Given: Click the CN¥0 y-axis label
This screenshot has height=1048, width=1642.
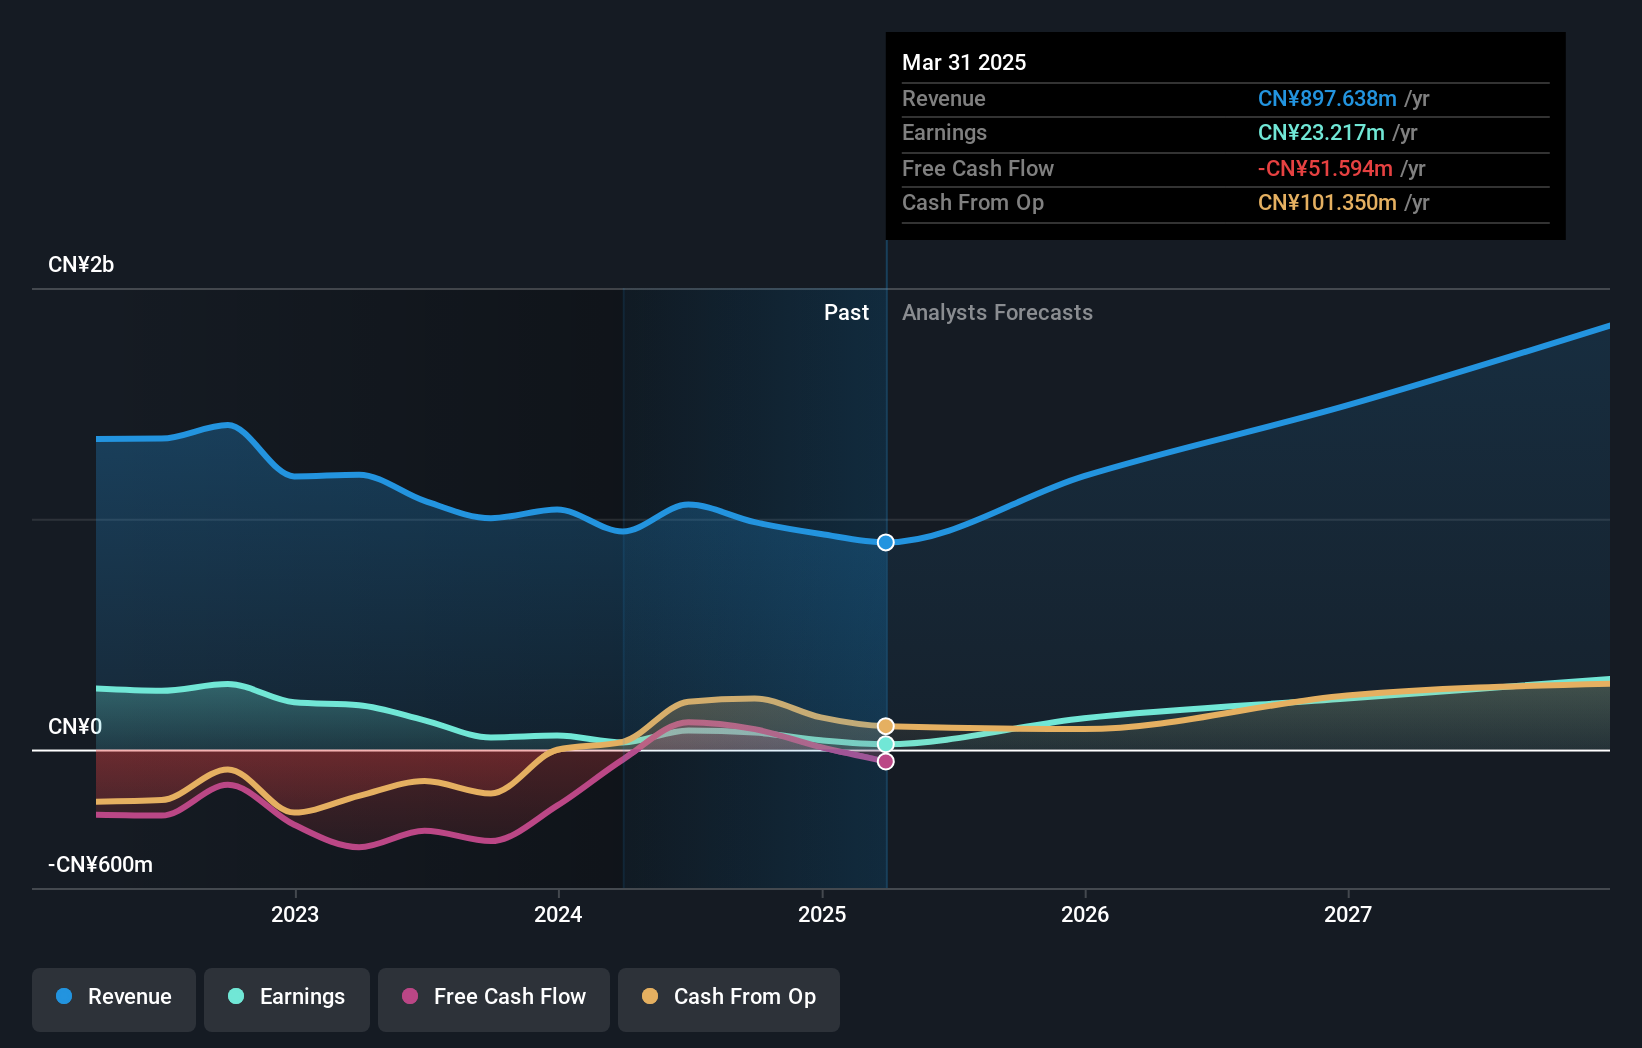Looking at the screenshot, I should point(75,727).
